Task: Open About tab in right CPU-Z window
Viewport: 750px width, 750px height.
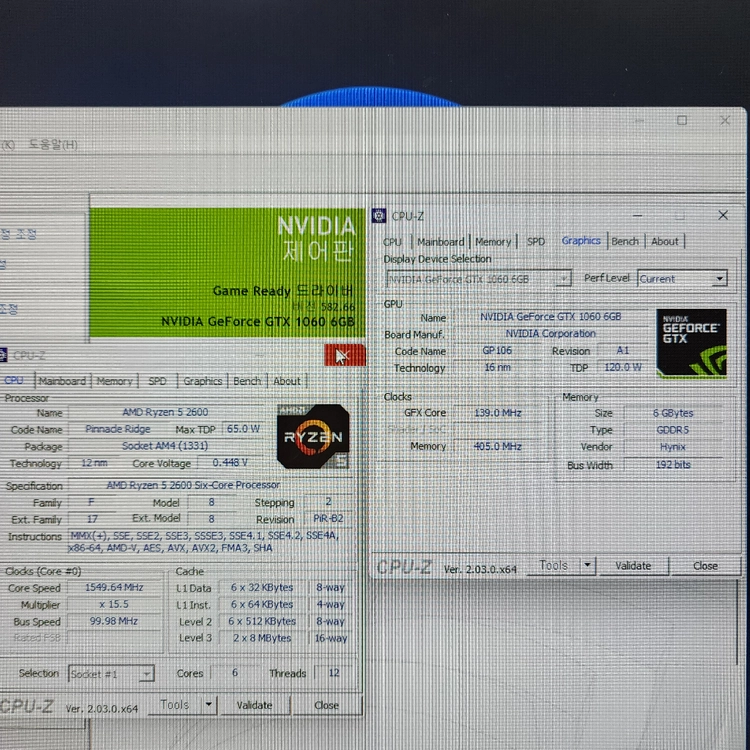Action: pyautogui.click(x=664, y=242)
